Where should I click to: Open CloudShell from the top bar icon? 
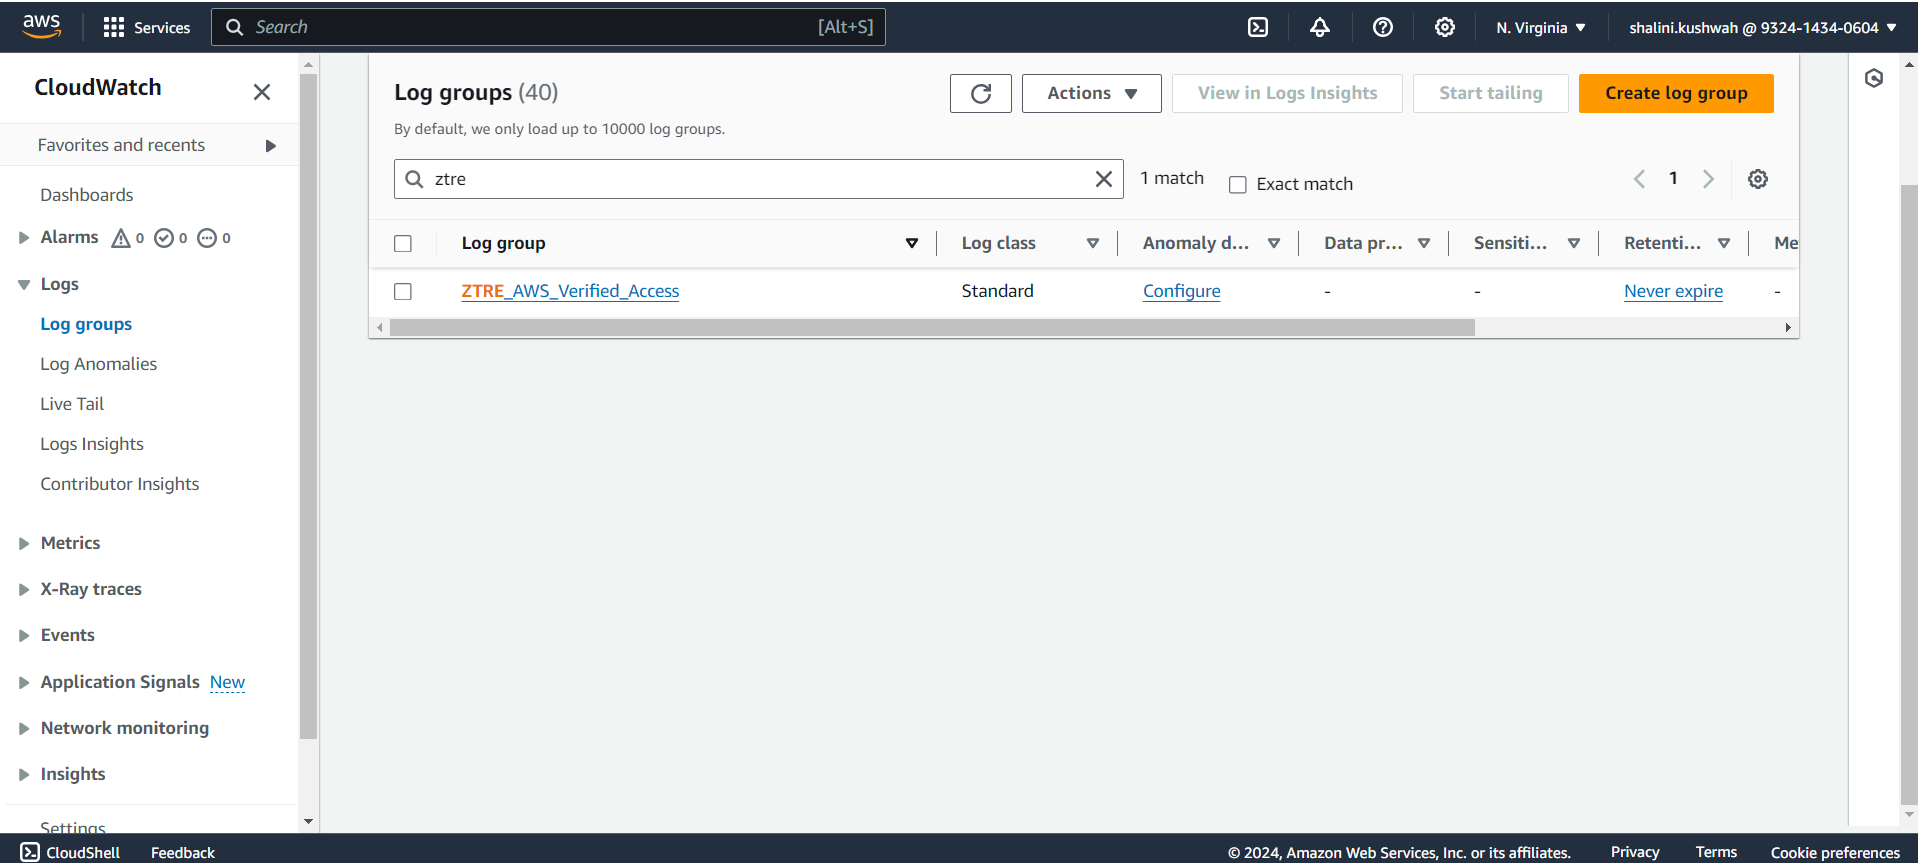1258,27
